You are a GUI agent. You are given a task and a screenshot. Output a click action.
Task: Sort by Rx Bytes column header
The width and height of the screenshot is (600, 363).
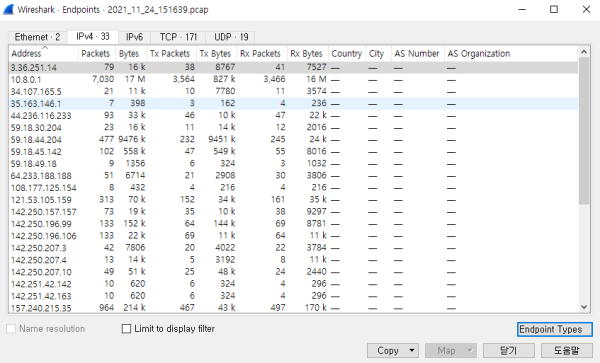coord(308,54)
